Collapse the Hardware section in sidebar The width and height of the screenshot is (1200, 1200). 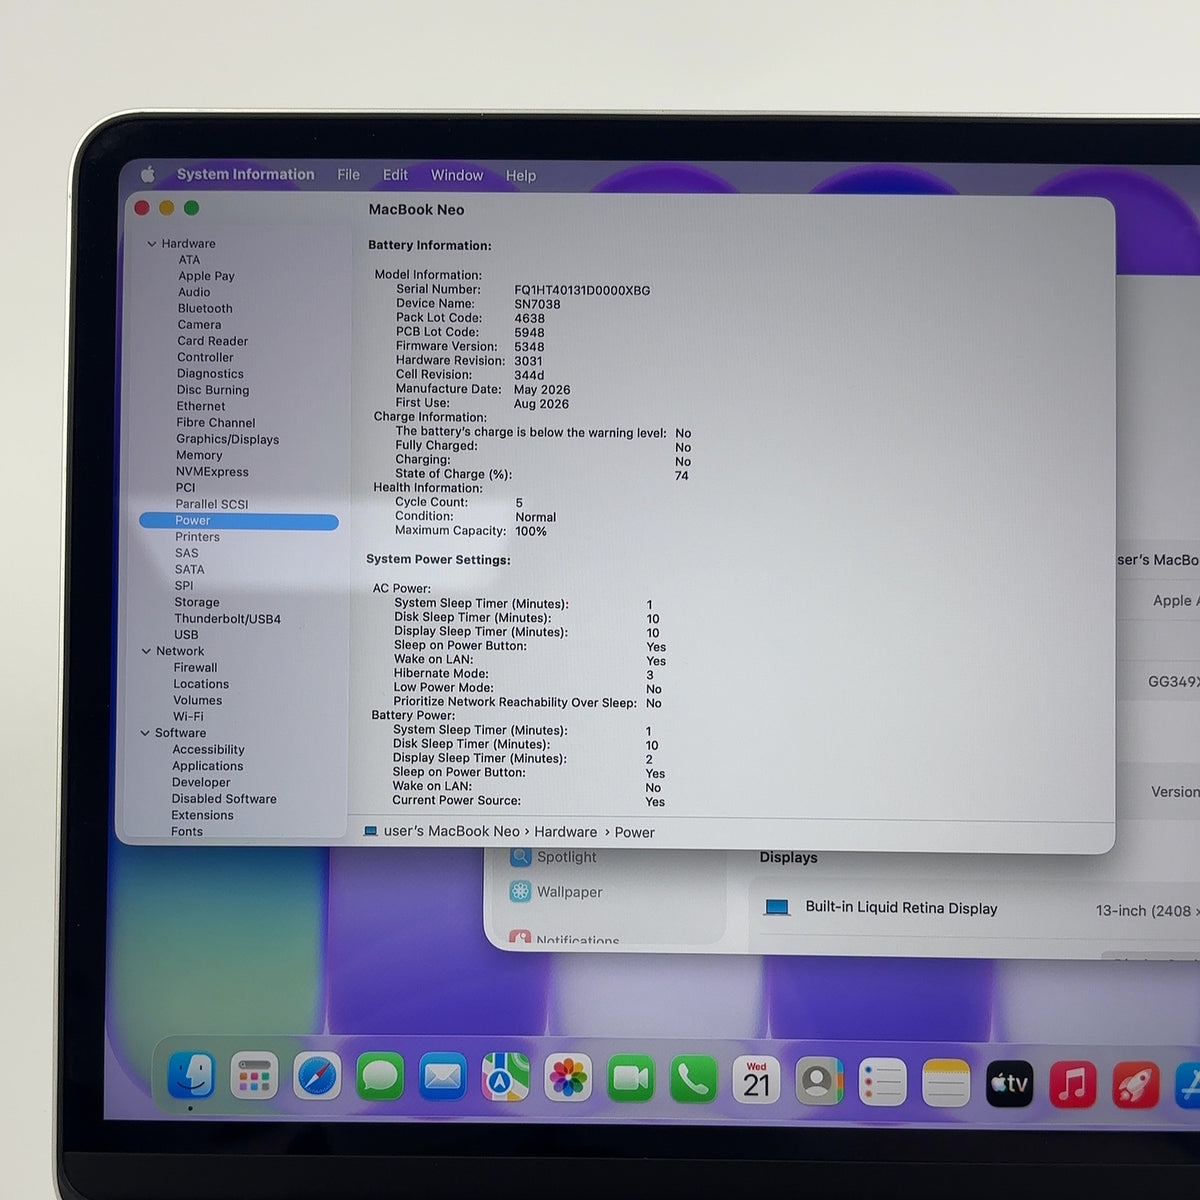pyautogui.click(x=152, y=244)
